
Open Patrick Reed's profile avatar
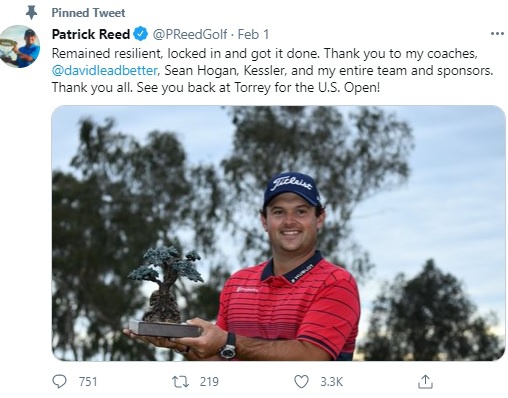(20, 46)
